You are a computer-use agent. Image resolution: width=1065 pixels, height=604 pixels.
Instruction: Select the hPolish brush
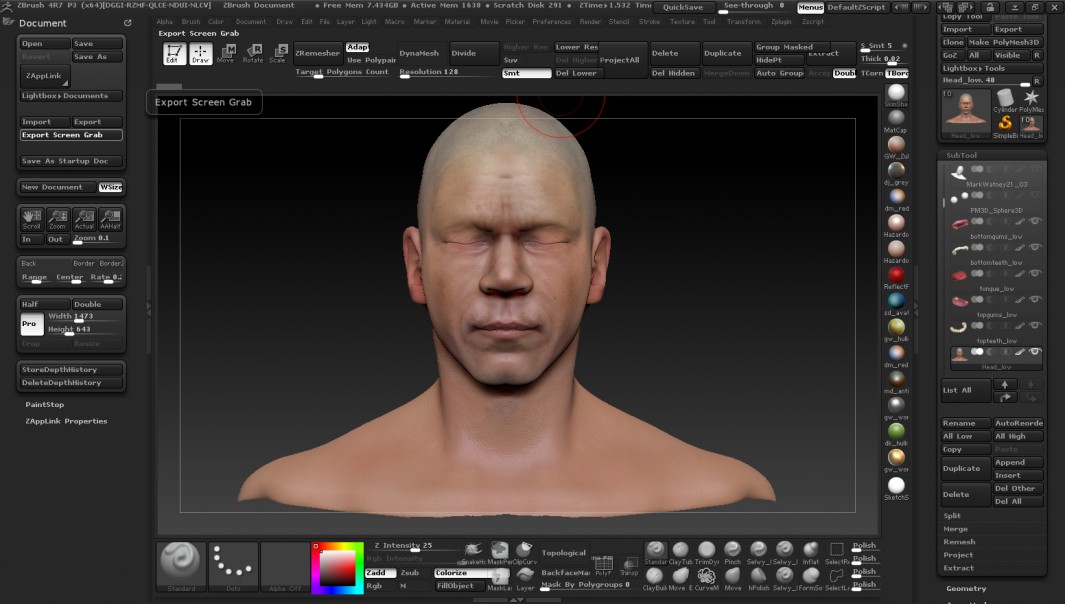point(758,579)
